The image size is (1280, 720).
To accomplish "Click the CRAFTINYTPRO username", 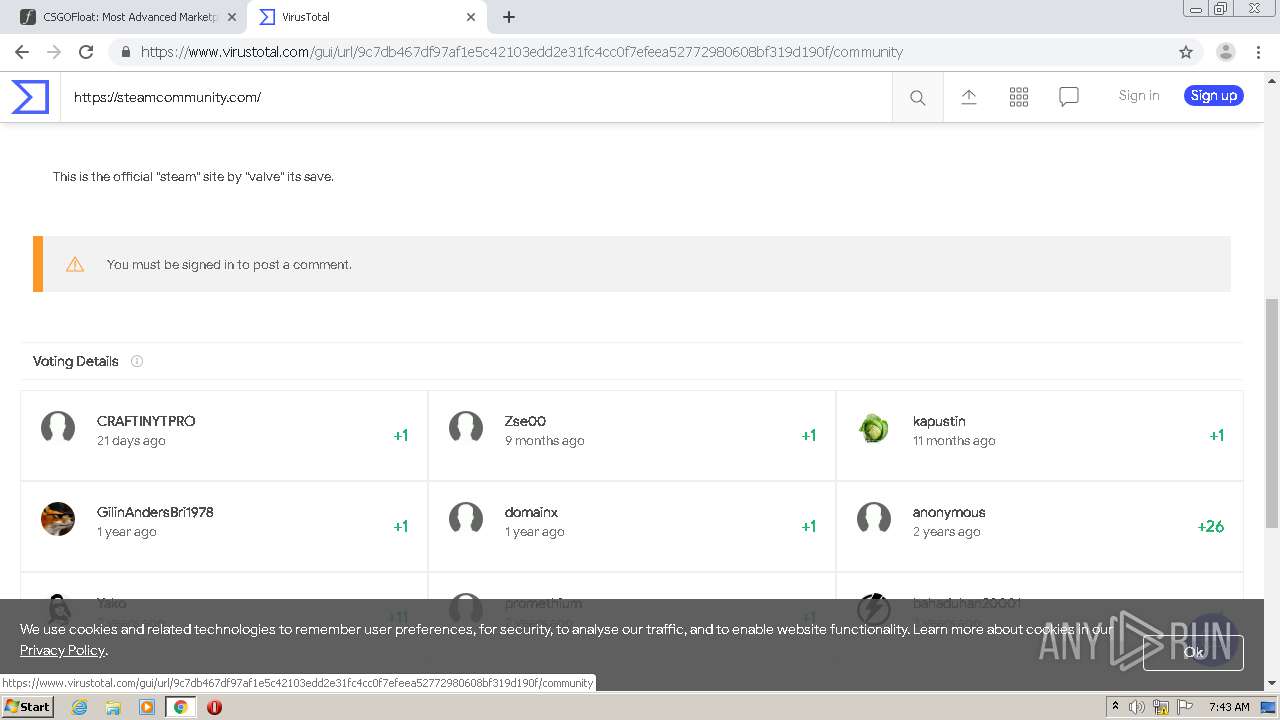I will pyautogui.click(x=146, y=421).
